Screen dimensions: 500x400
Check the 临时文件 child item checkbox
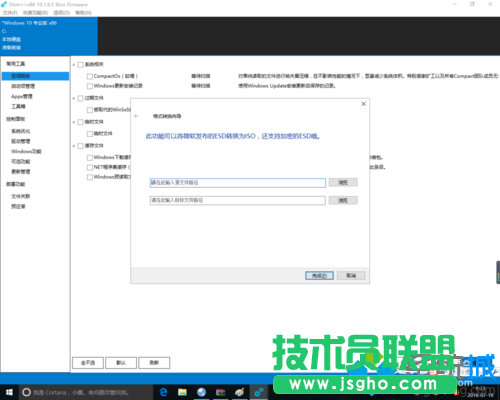pos(90,134)
